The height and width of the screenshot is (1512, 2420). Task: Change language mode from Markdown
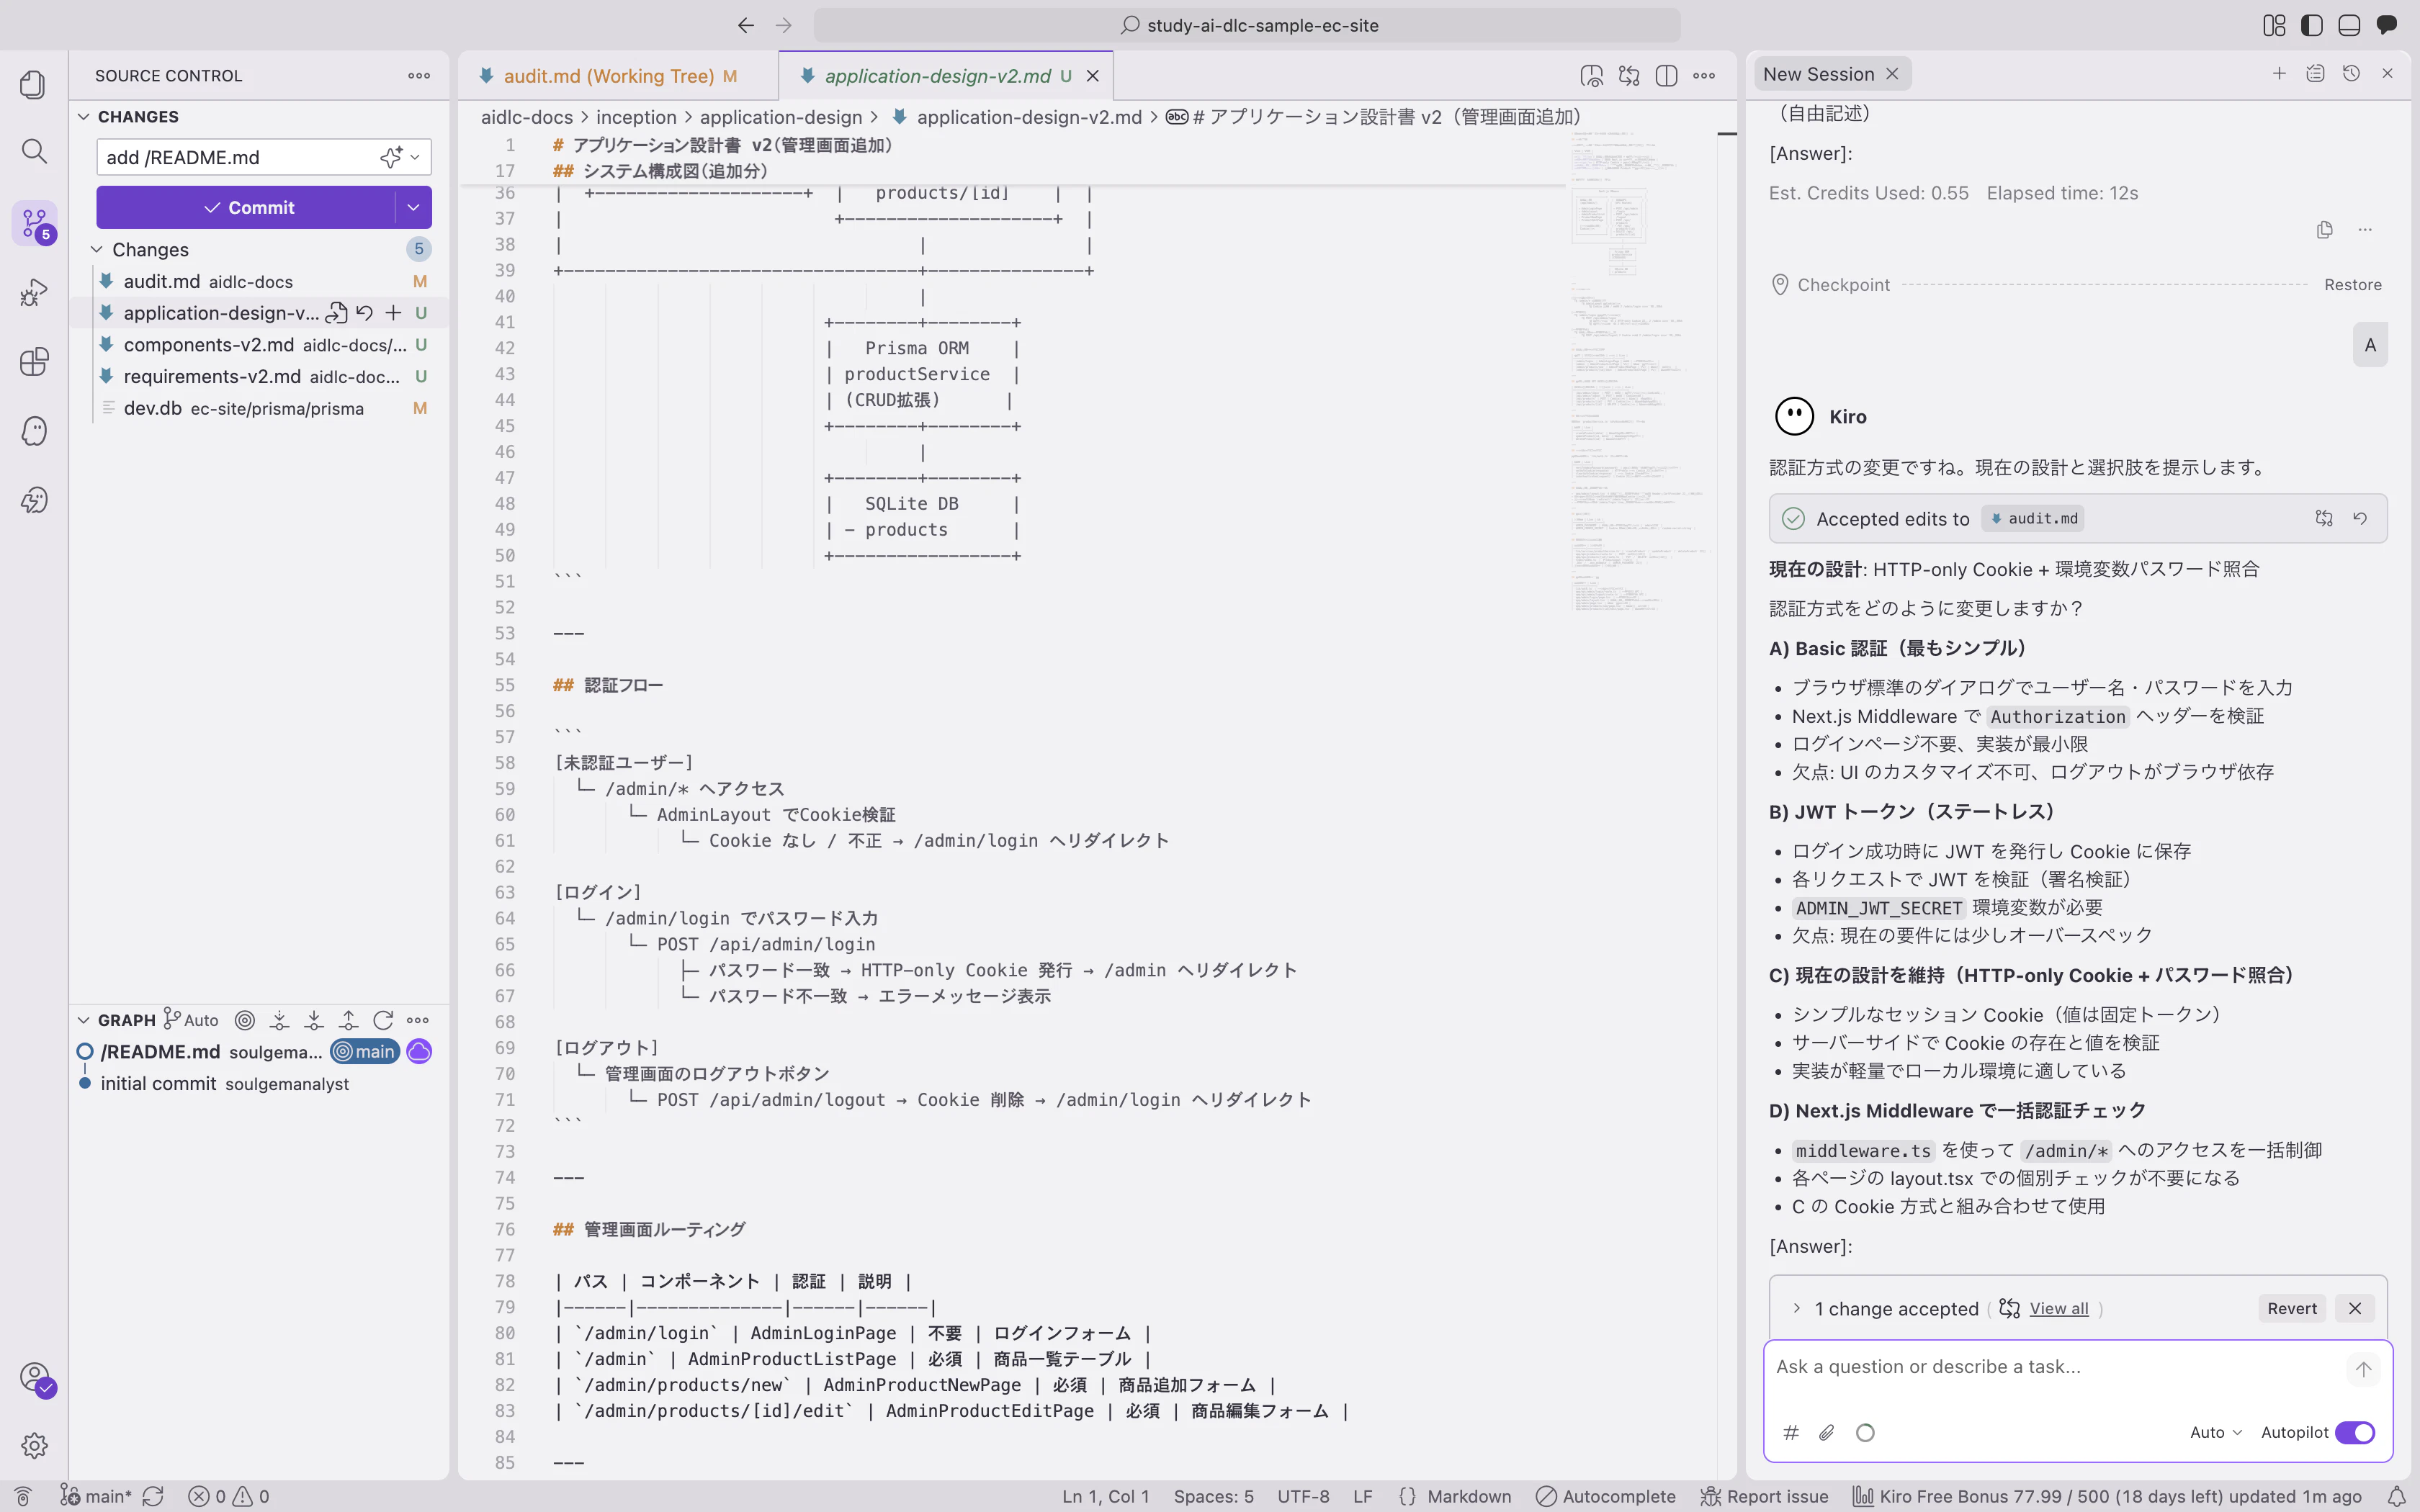(x=1468, y=1496)
